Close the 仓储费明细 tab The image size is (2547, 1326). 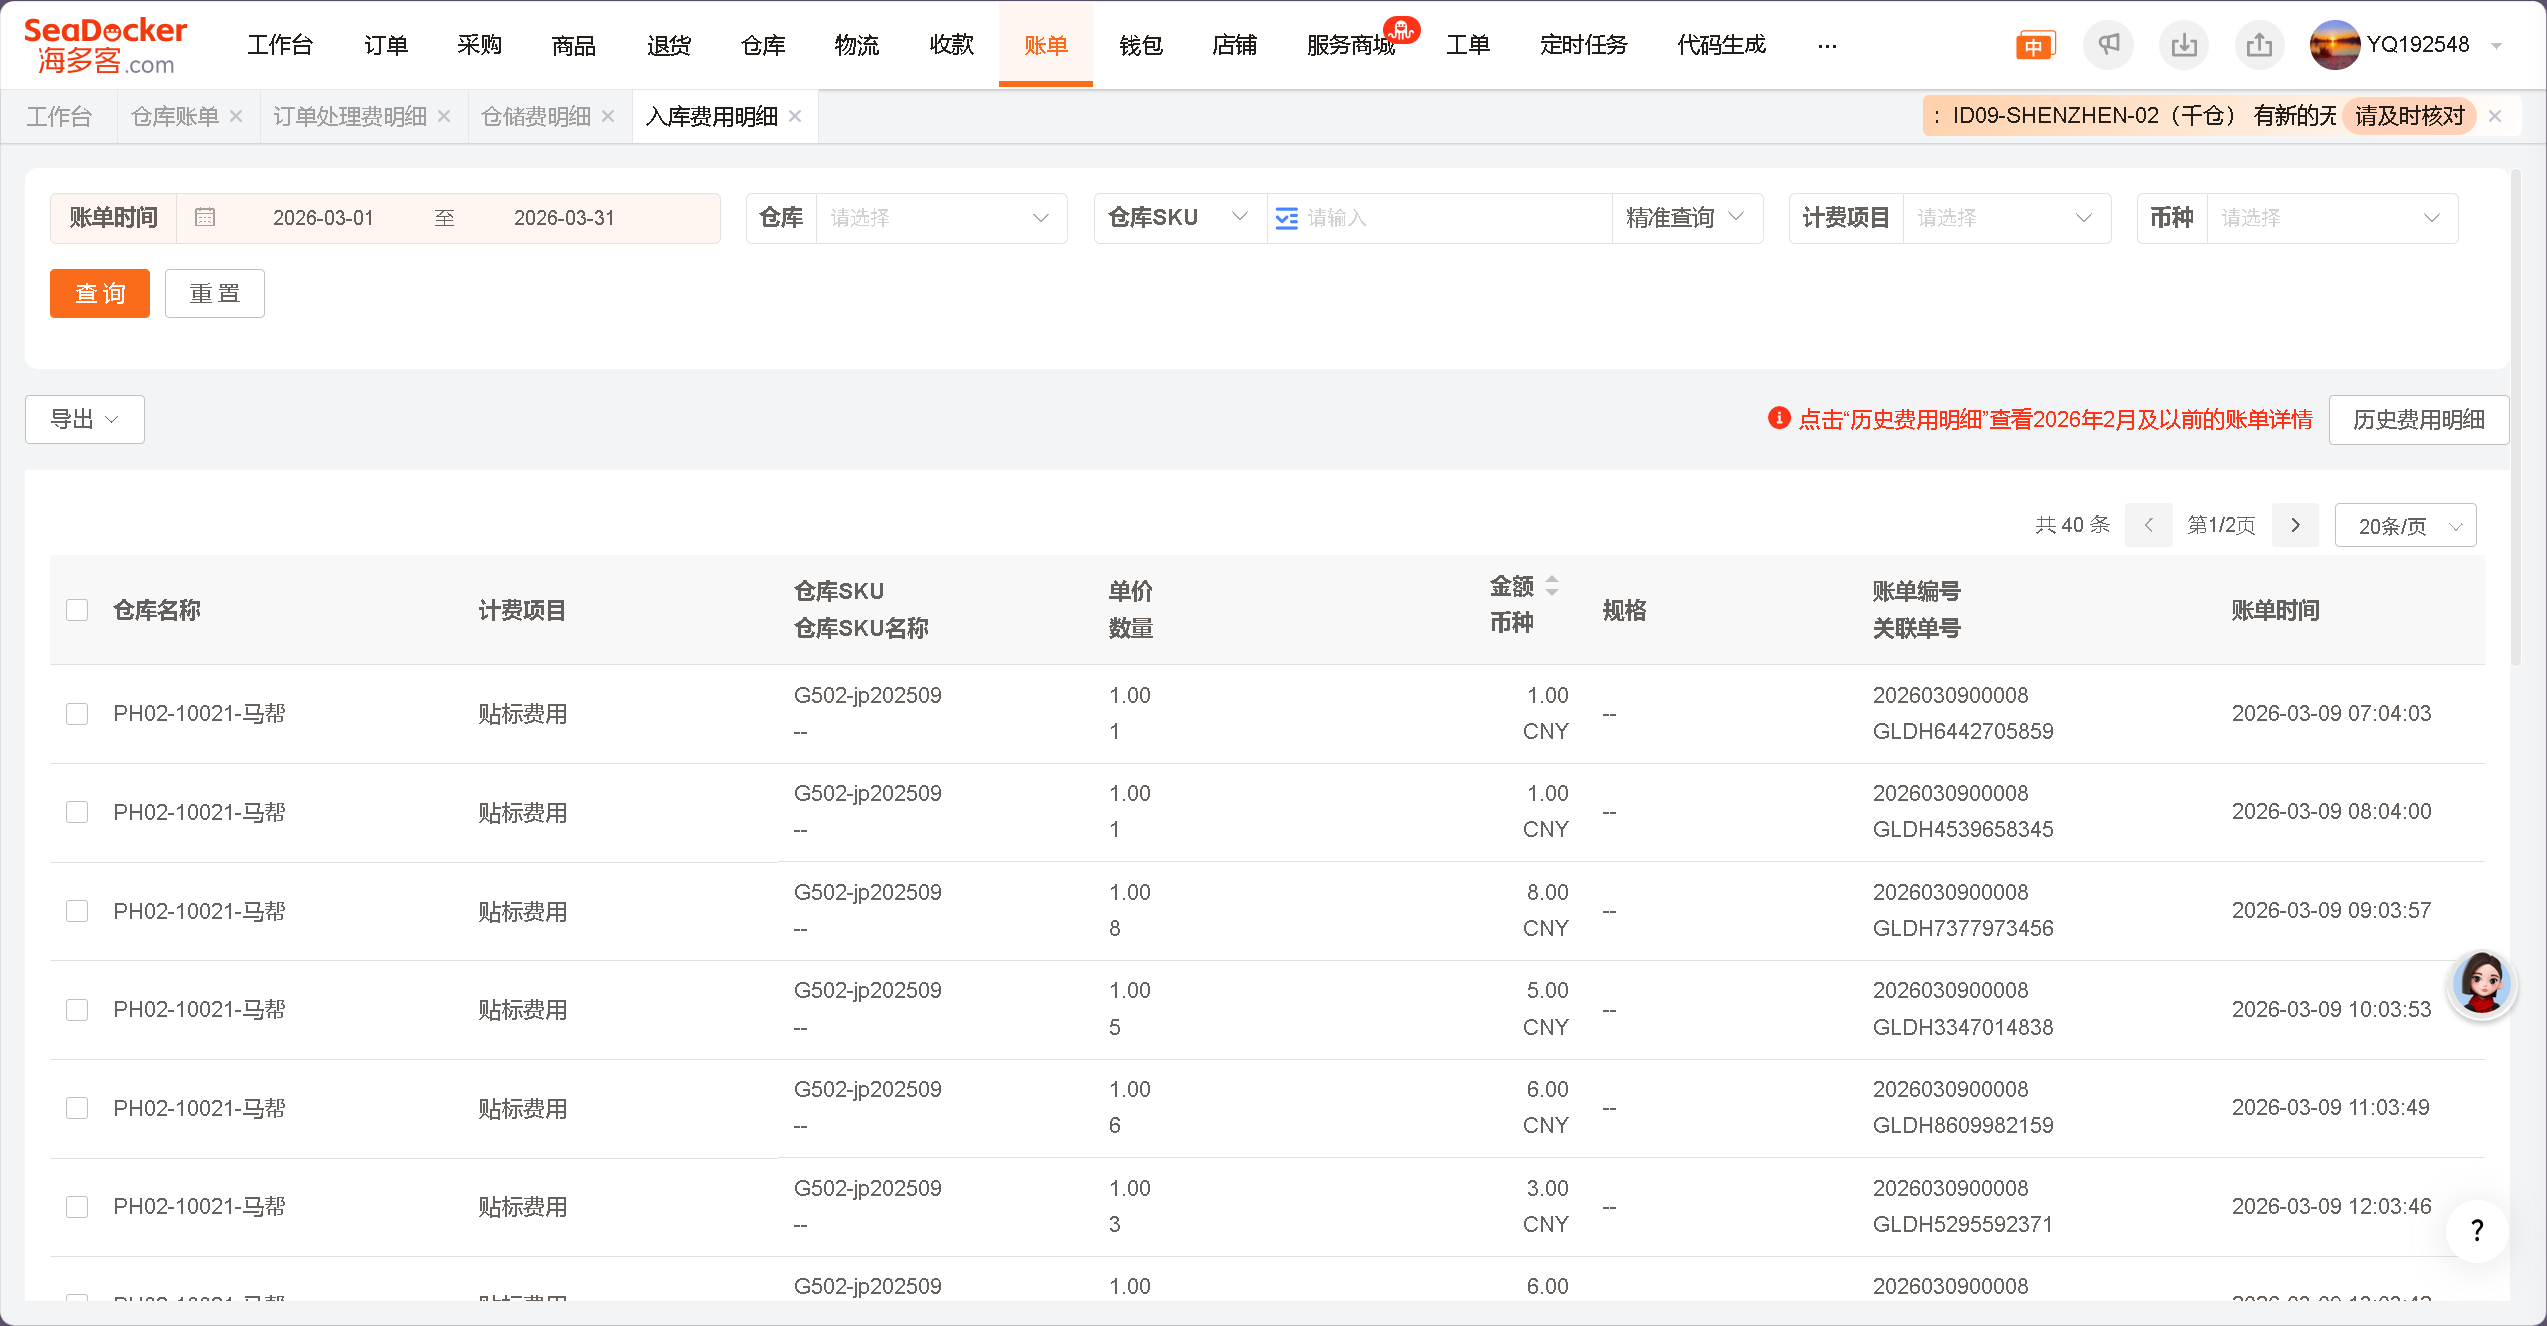click(608, 117)
